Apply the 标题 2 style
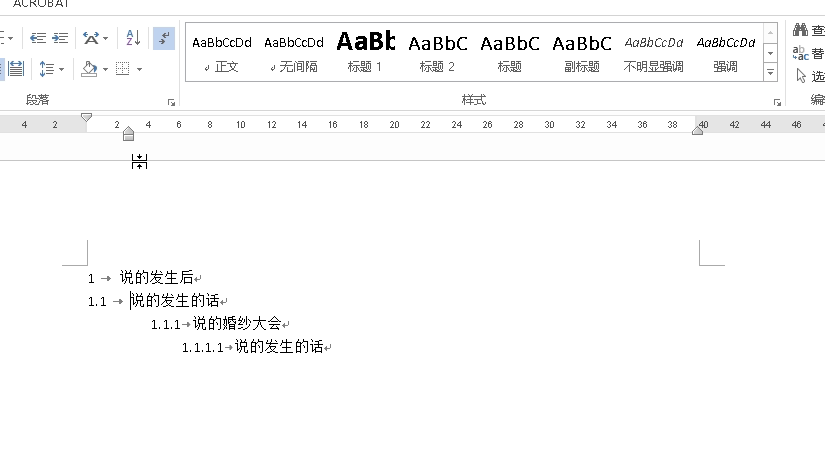The height and width of the screenshot is (470, 825). pos(437,53)
